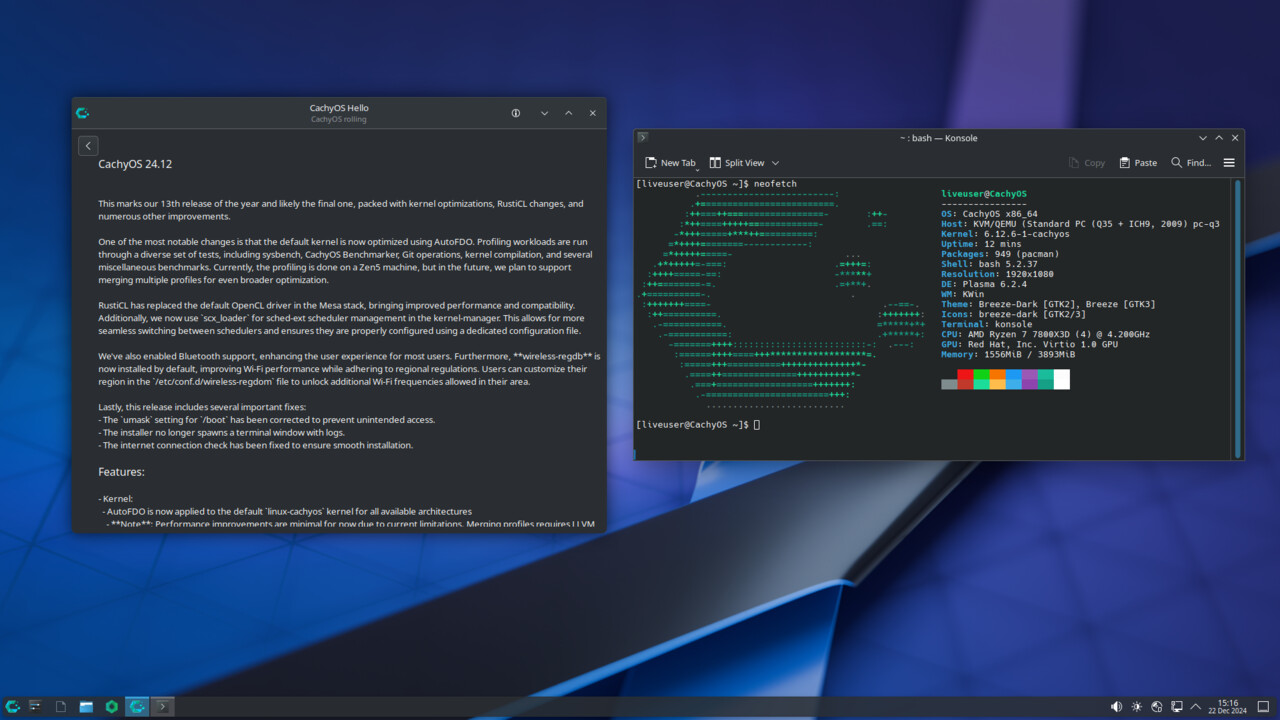The height and width of the screenshot is (720, 1280).
Task: Open the Konsole hamburger menu
Action: pos(1229,162)
